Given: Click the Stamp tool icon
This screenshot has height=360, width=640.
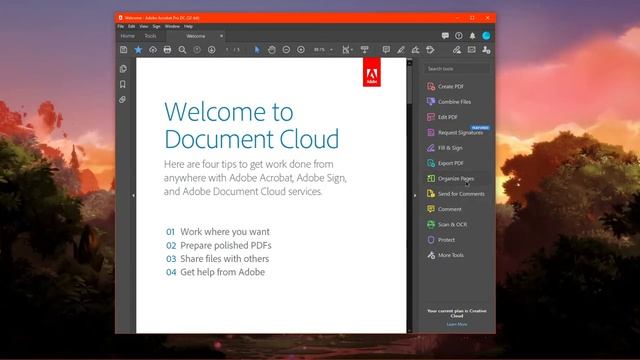Looking at the screenshot, I should [x=430, y=50].
